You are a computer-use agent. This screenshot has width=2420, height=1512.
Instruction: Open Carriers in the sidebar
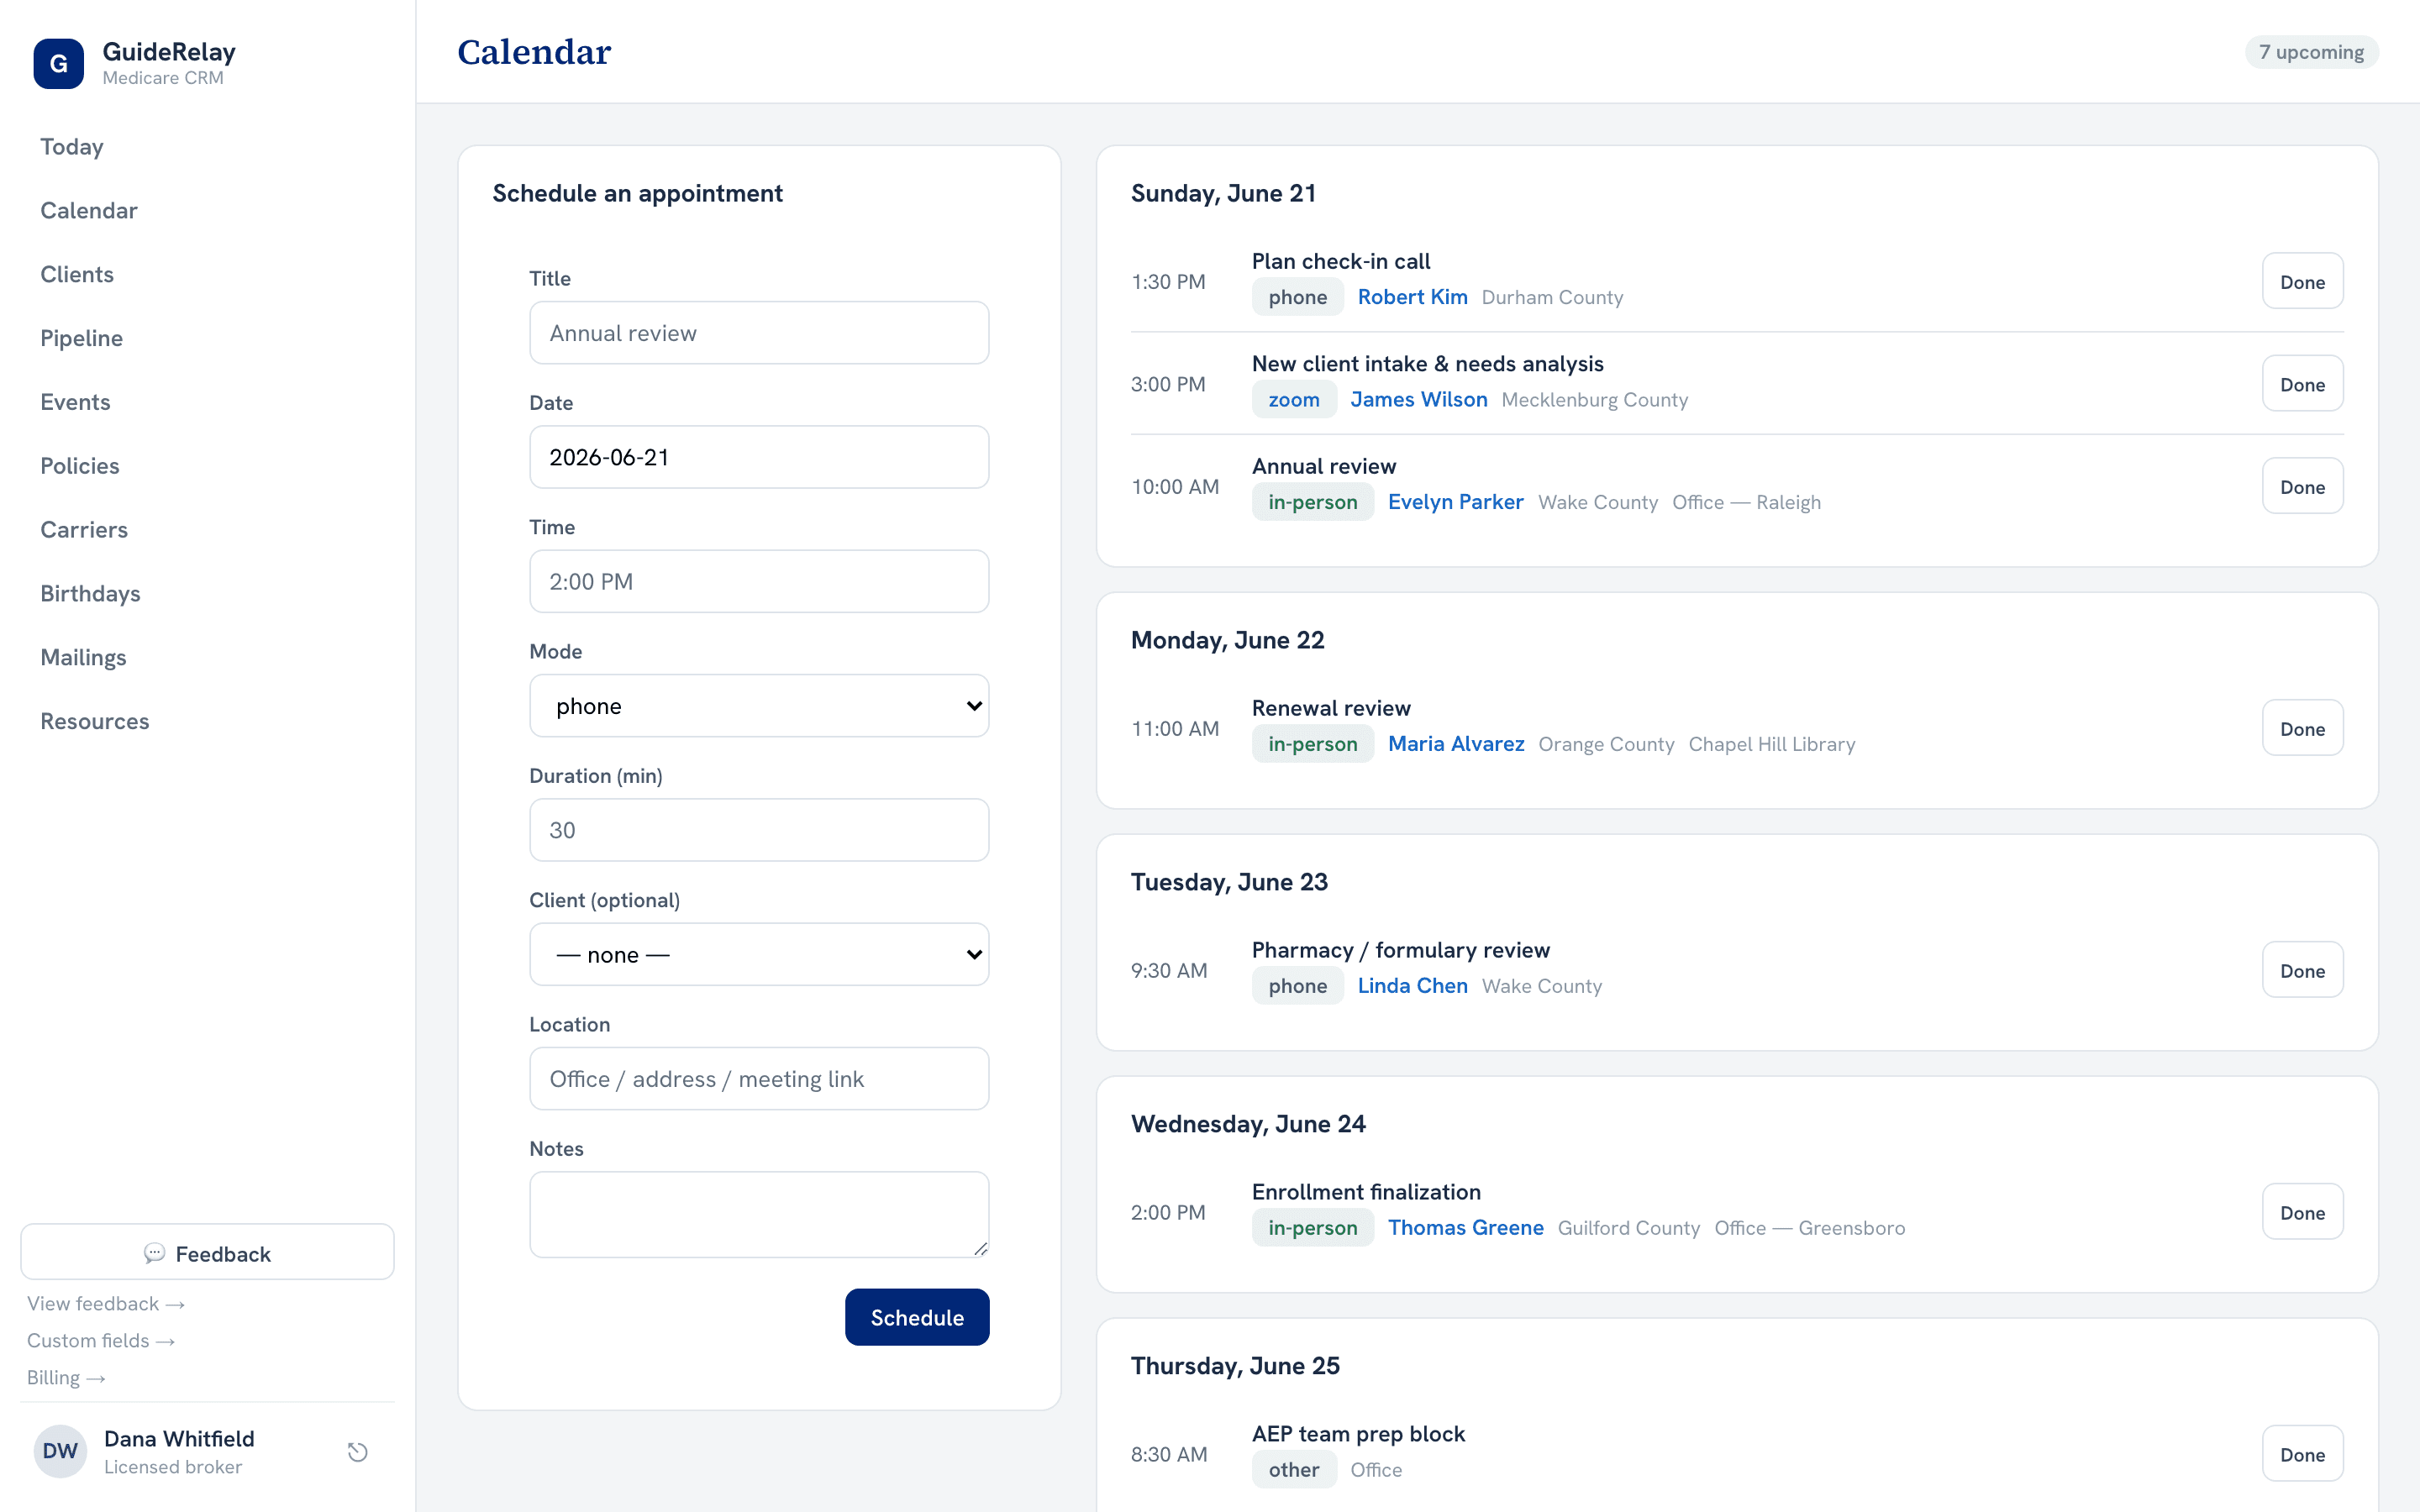tap(84, 531)
